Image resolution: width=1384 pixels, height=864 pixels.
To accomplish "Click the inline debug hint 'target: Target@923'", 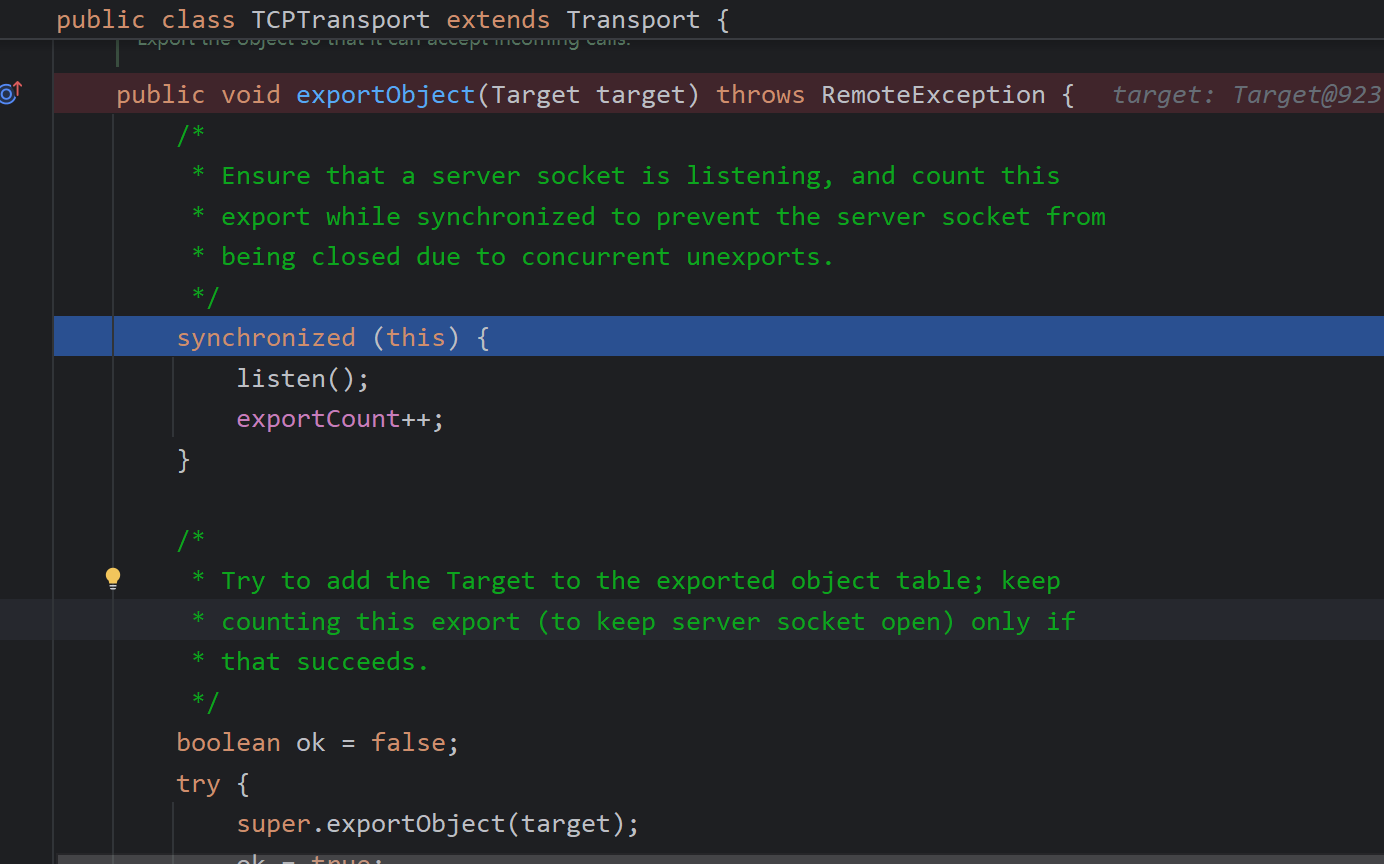I will click(1247, 95).
